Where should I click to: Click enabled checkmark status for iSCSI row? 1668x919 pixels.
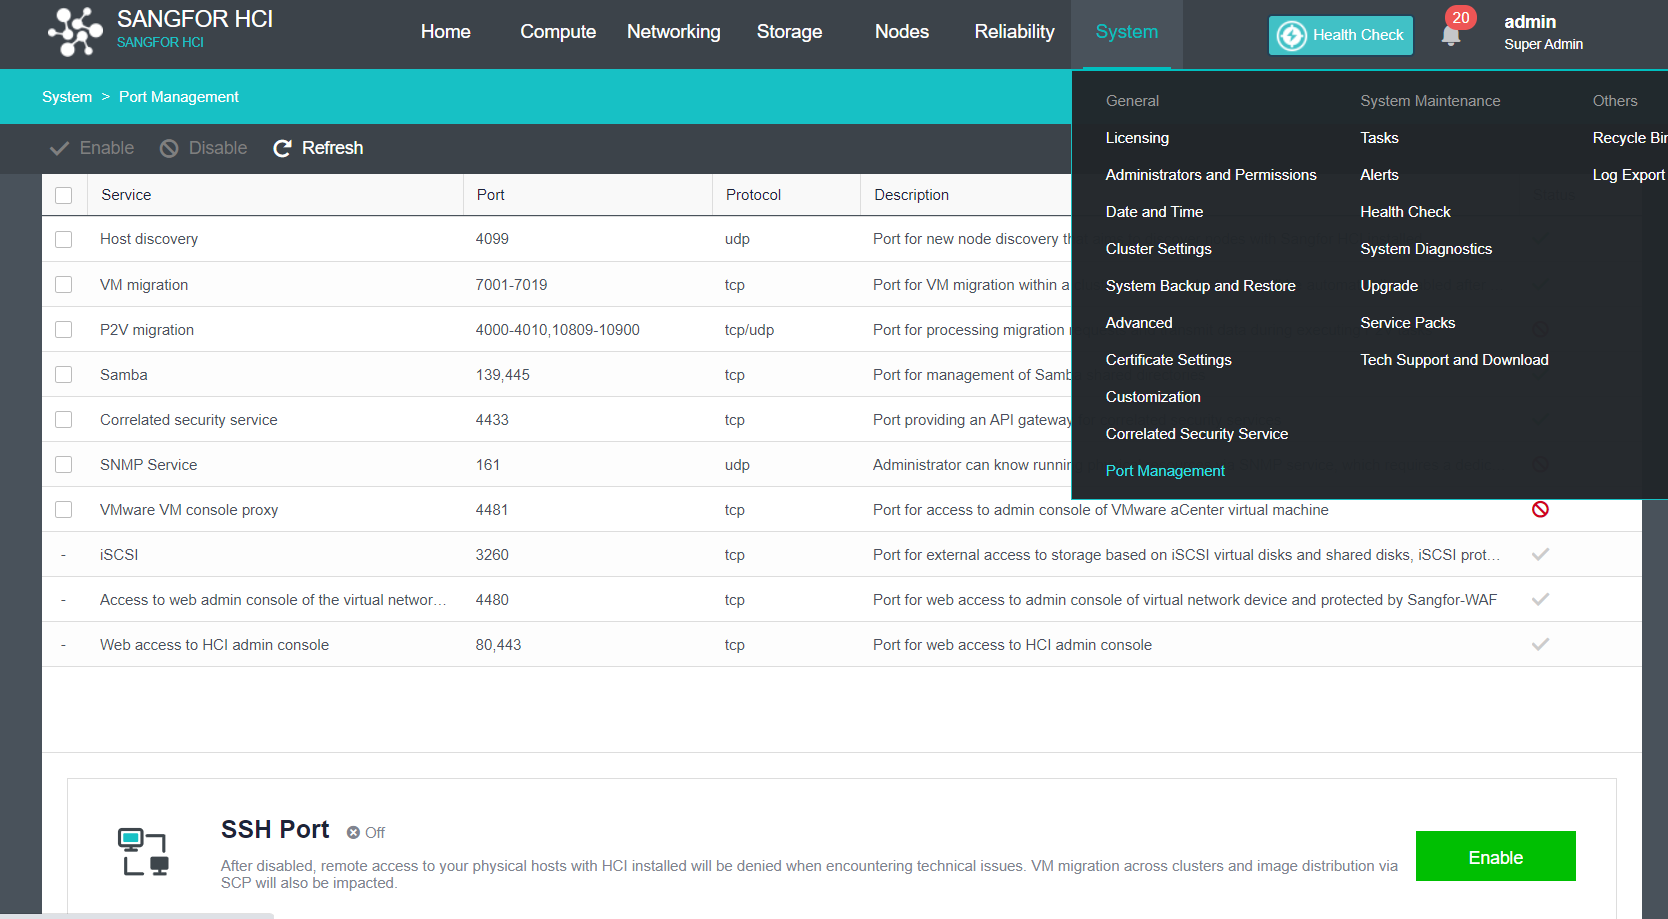click(x=1540, y=554)
